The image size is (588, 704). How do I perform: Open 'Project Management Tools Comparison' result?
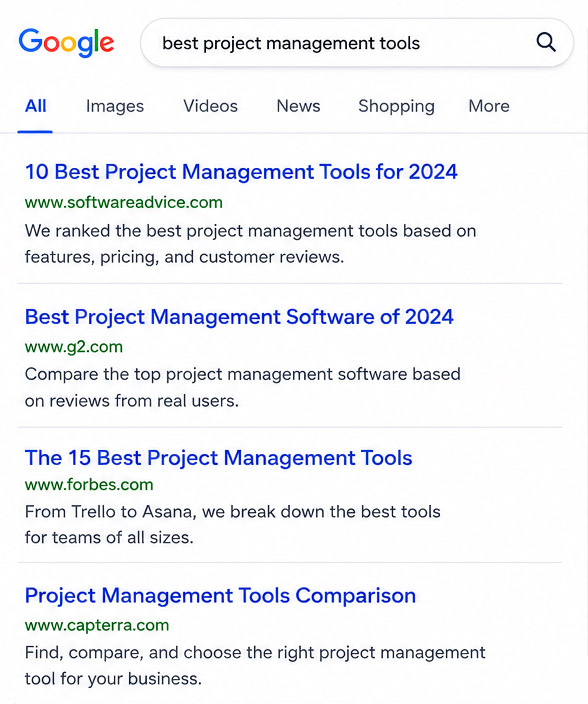pos(220,596)
